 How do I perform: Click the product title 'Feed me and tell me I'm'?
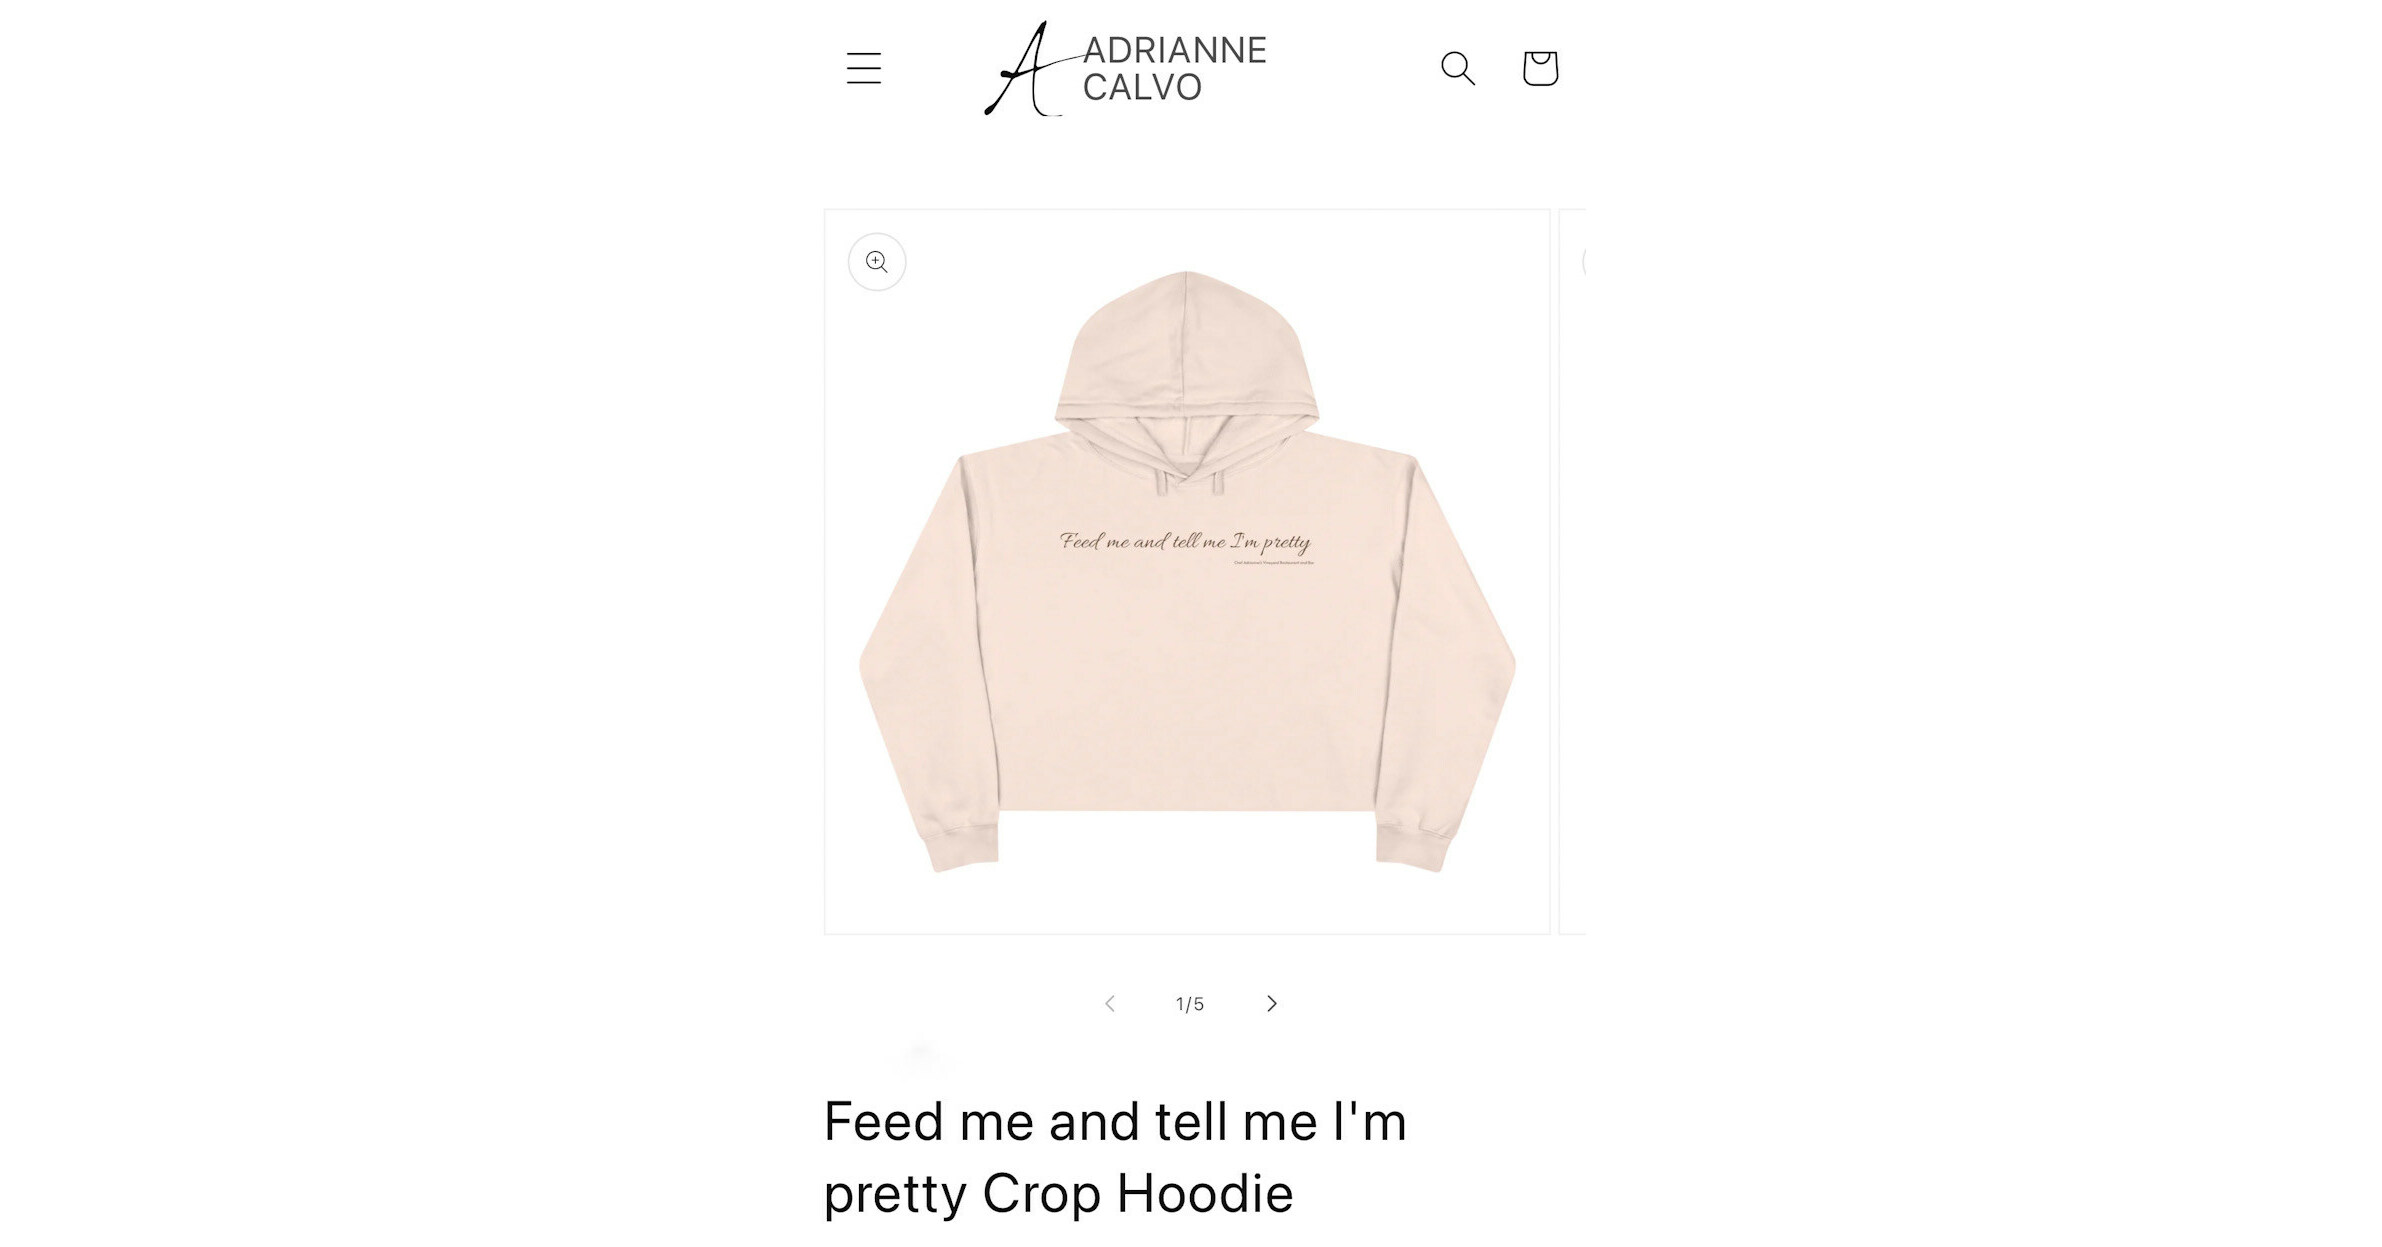coord(1114,1121)
